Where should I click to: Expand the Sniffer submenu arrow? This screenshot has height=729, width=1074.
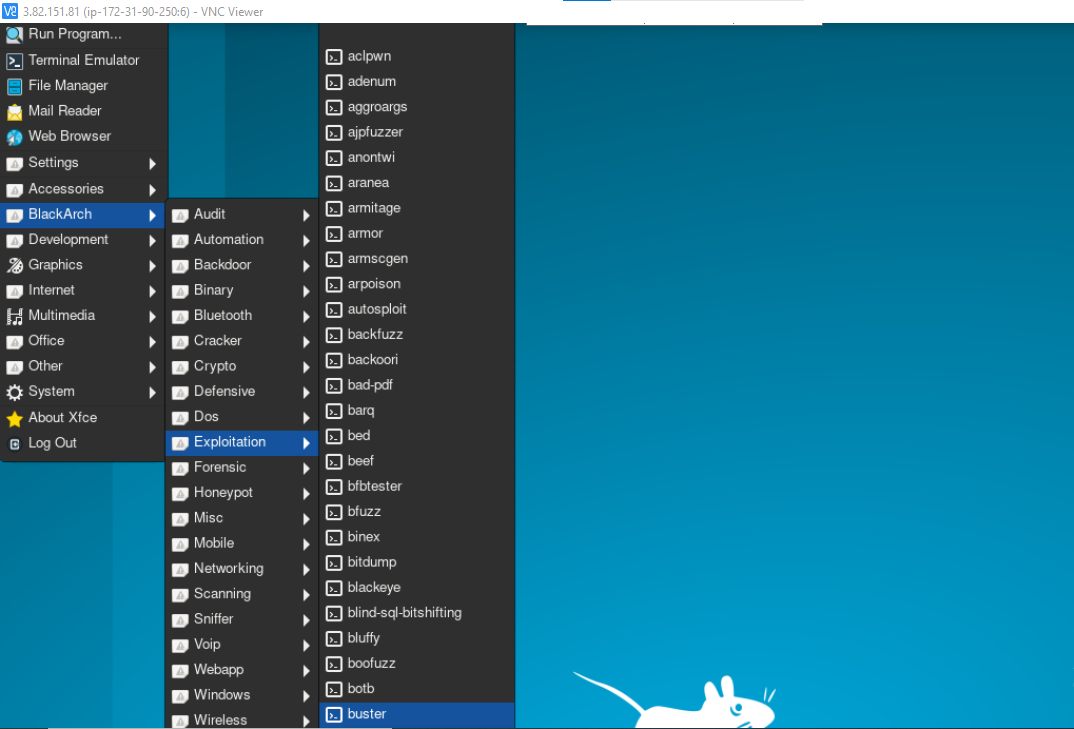pos(306,620)
